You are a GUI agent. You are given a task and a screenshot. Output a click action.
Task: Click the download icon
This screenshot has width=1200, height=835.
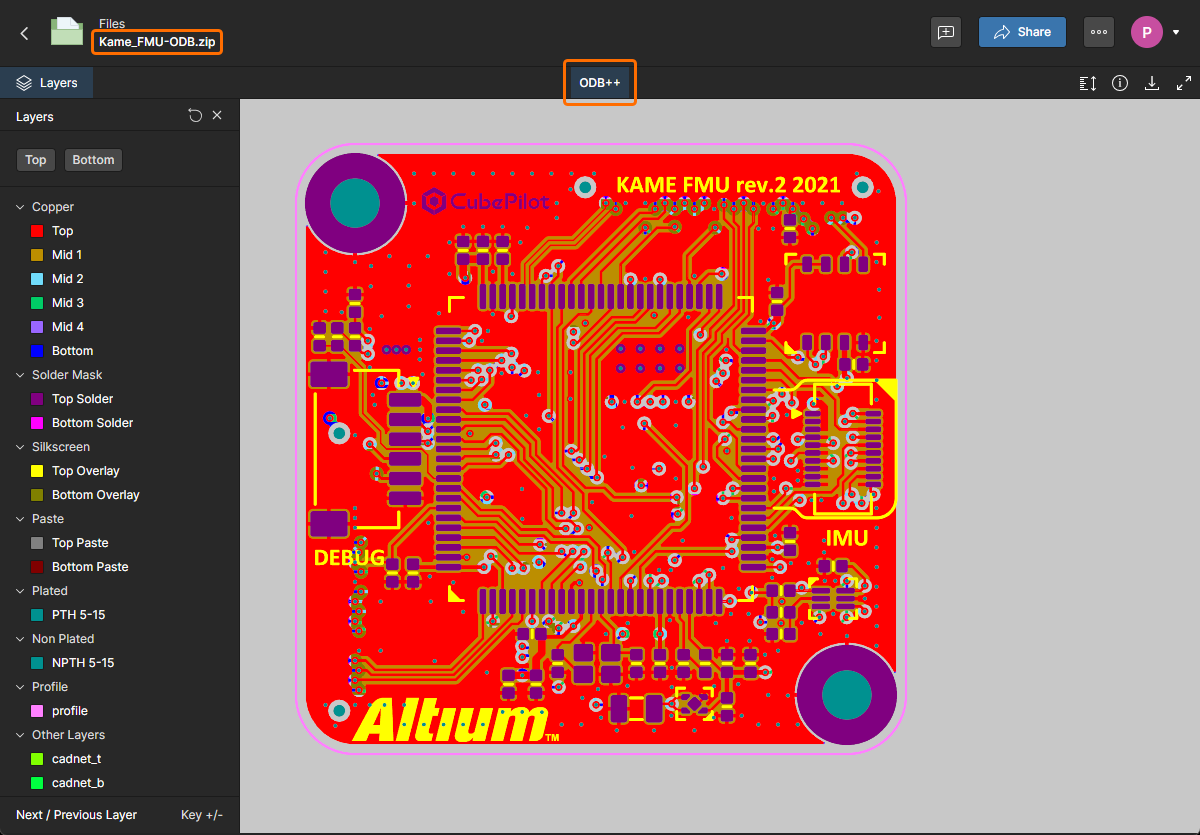click(1152, 84)
